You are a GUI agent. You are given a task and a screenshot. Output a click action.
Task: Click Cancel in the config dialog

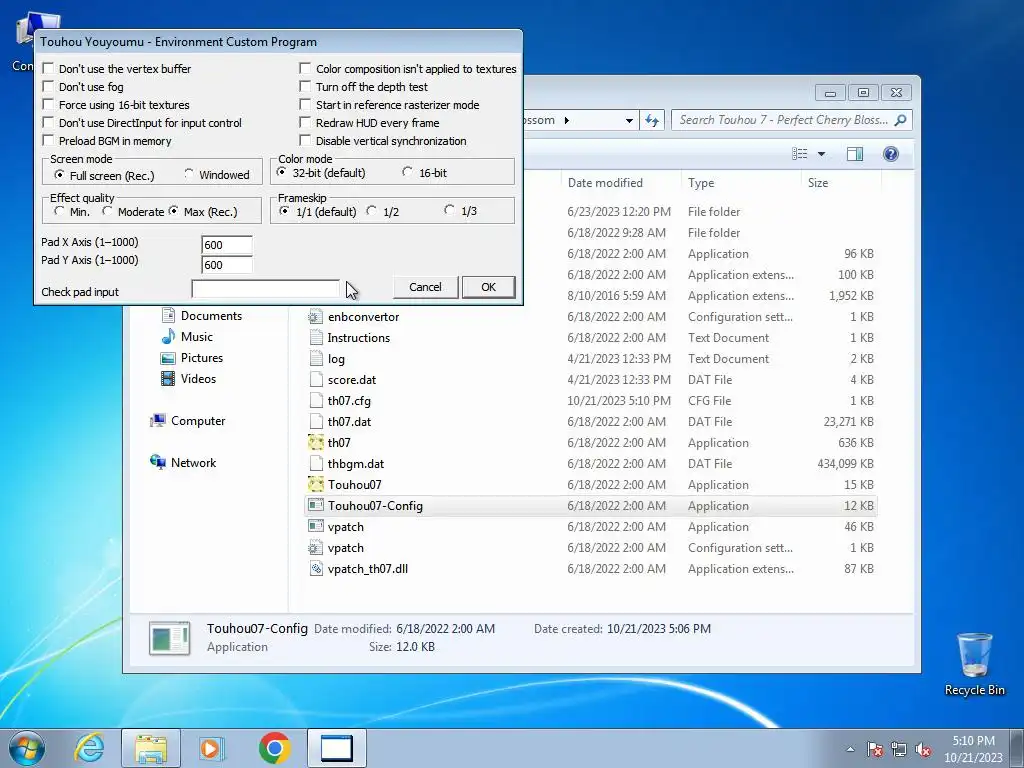425,287
